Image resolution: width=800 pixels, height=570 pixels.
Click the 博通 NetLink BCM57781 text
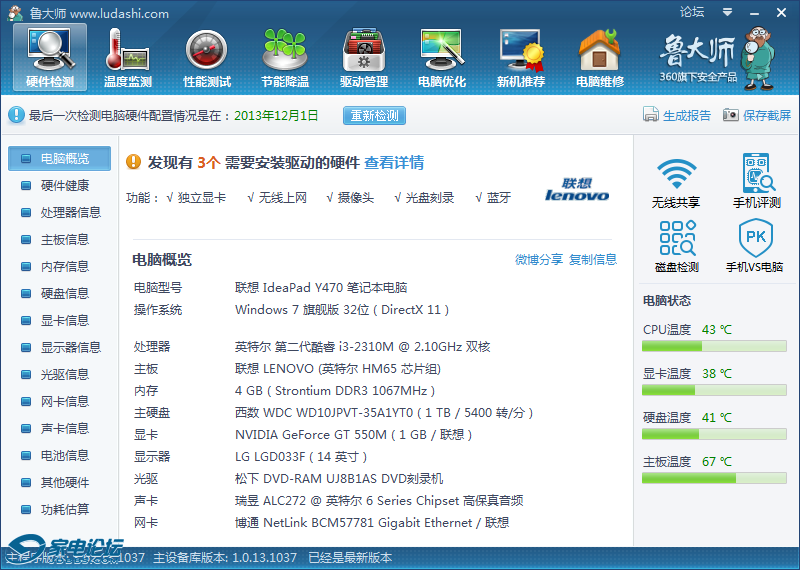pyautogui.click(x=372, y=523)
